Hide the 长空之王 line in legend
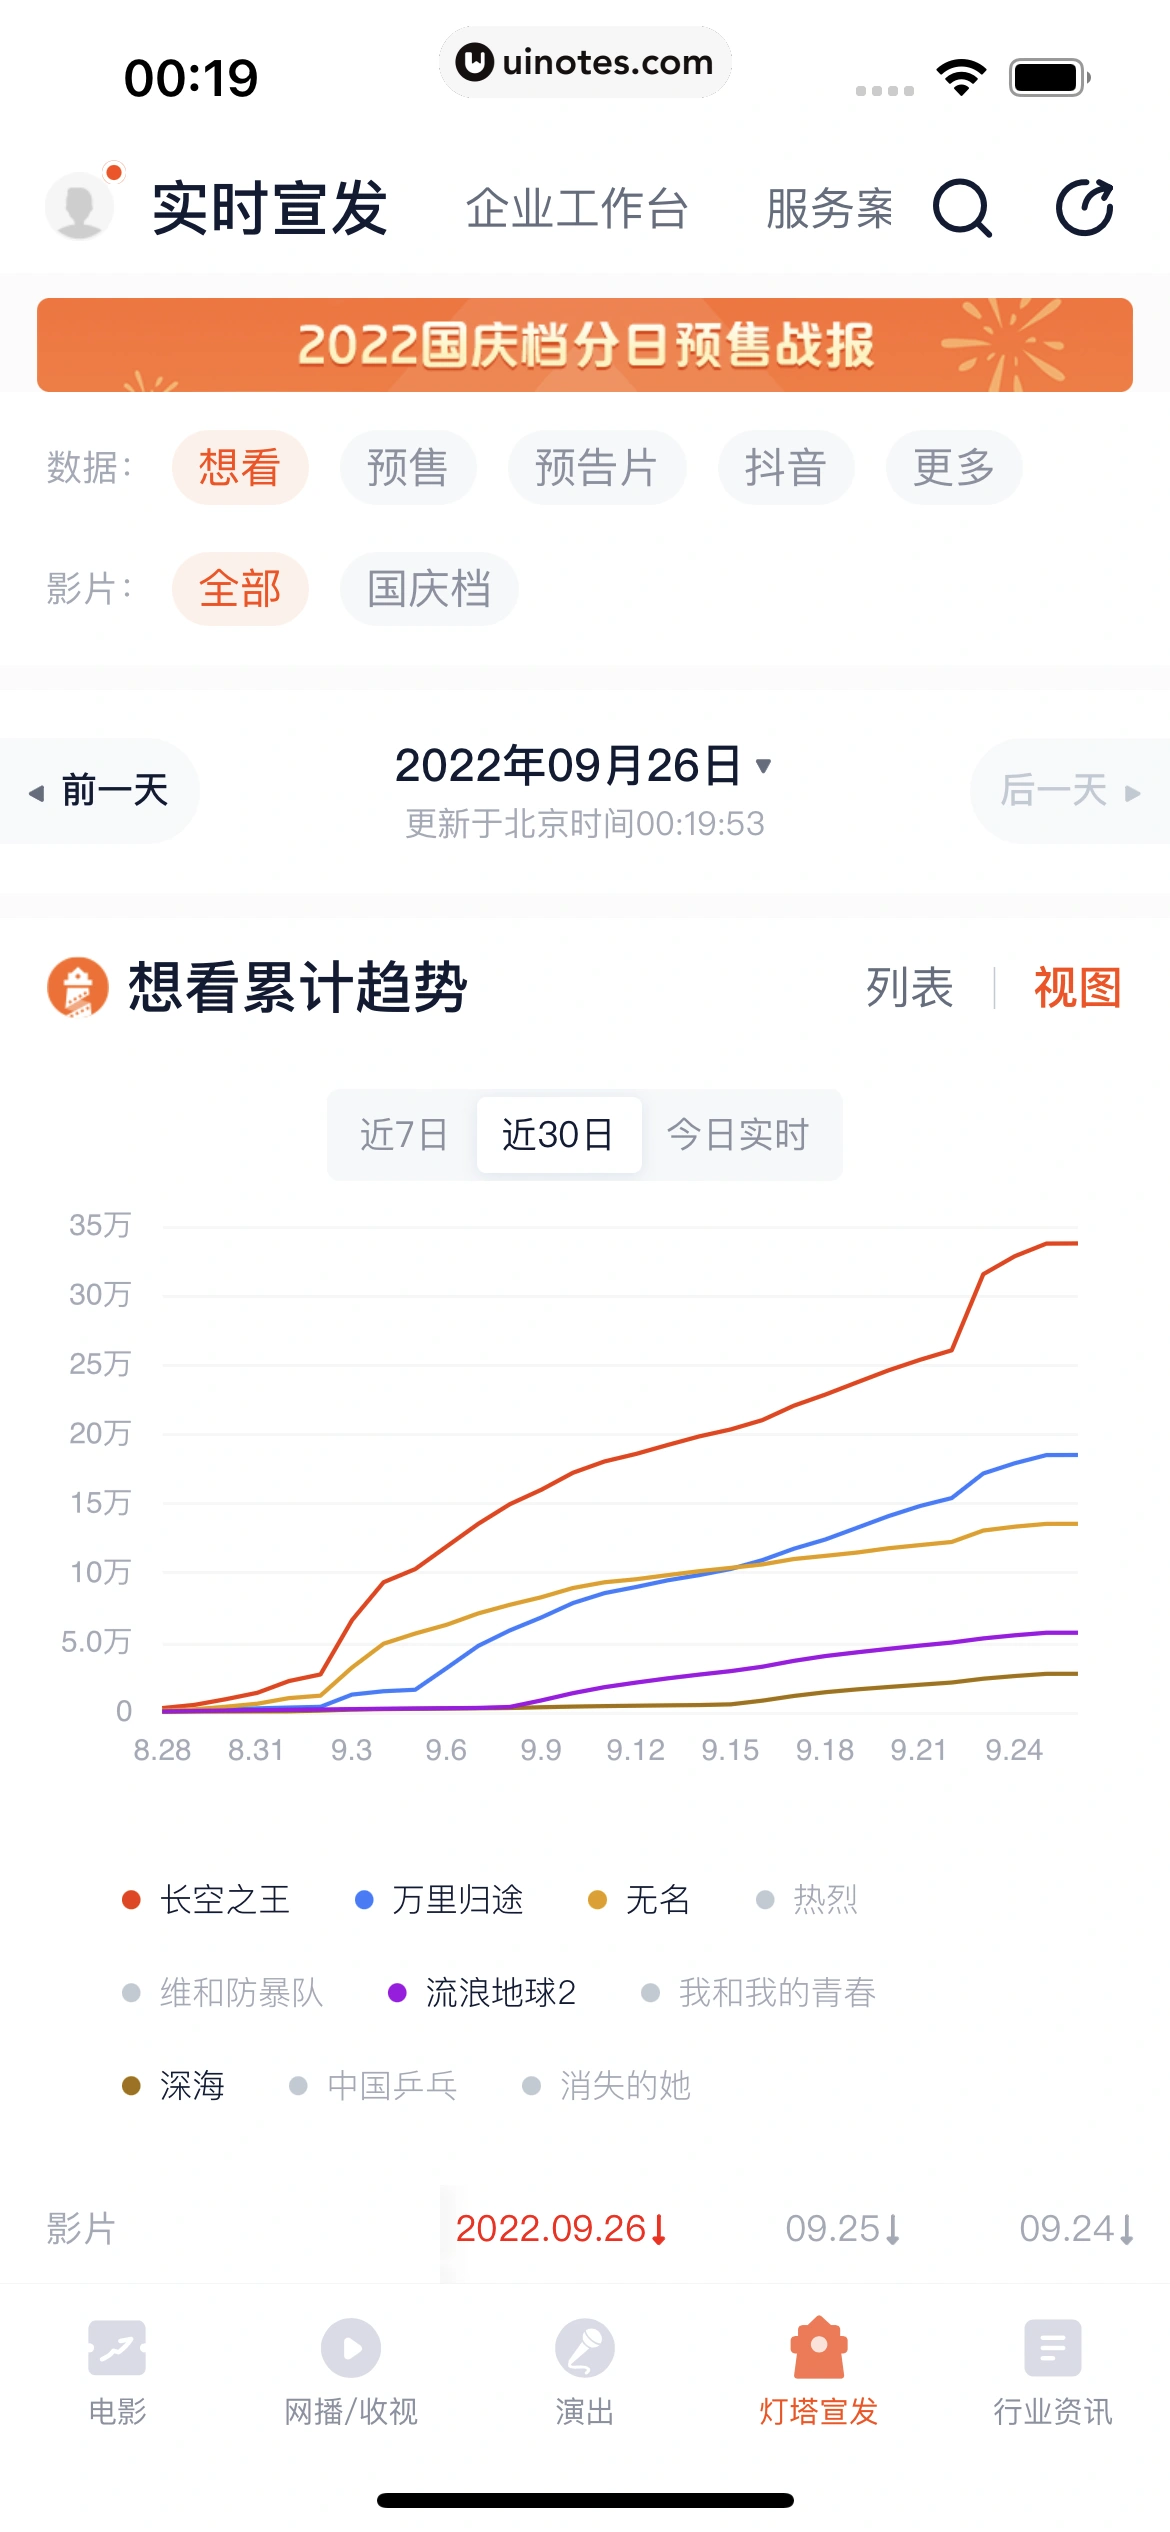This screenshot has width=1170, height=2532. pos(206,1899)
